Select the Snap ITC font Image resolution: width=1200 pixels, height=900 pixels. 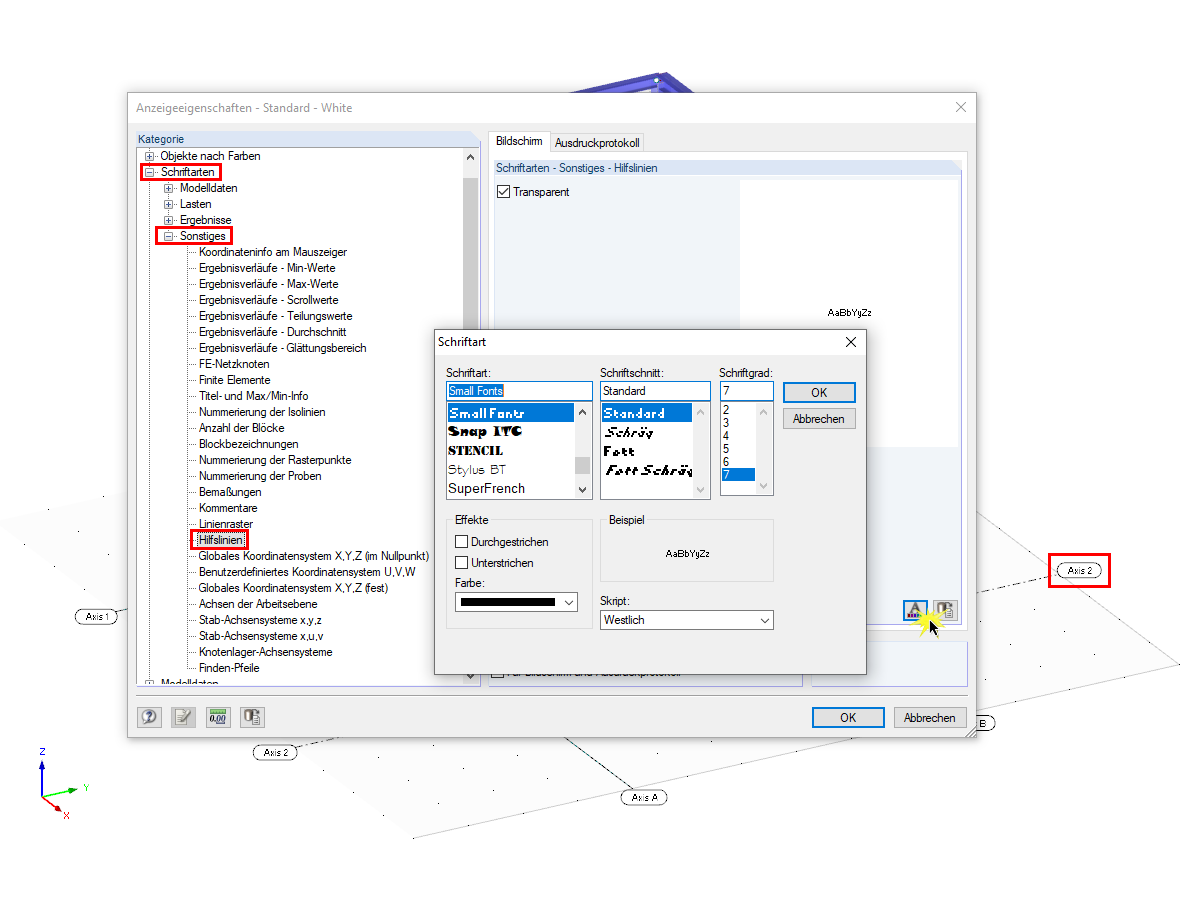point(485,432)
